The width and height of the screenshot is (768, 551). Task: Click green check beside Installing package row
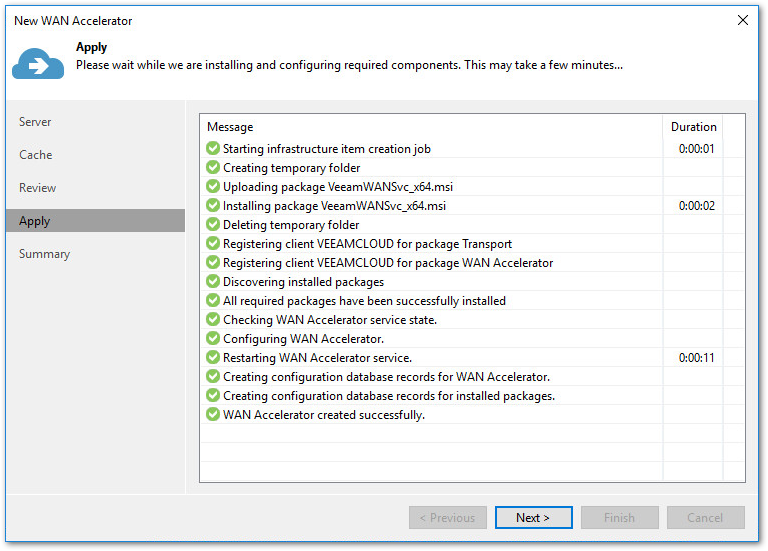(213, 206)
